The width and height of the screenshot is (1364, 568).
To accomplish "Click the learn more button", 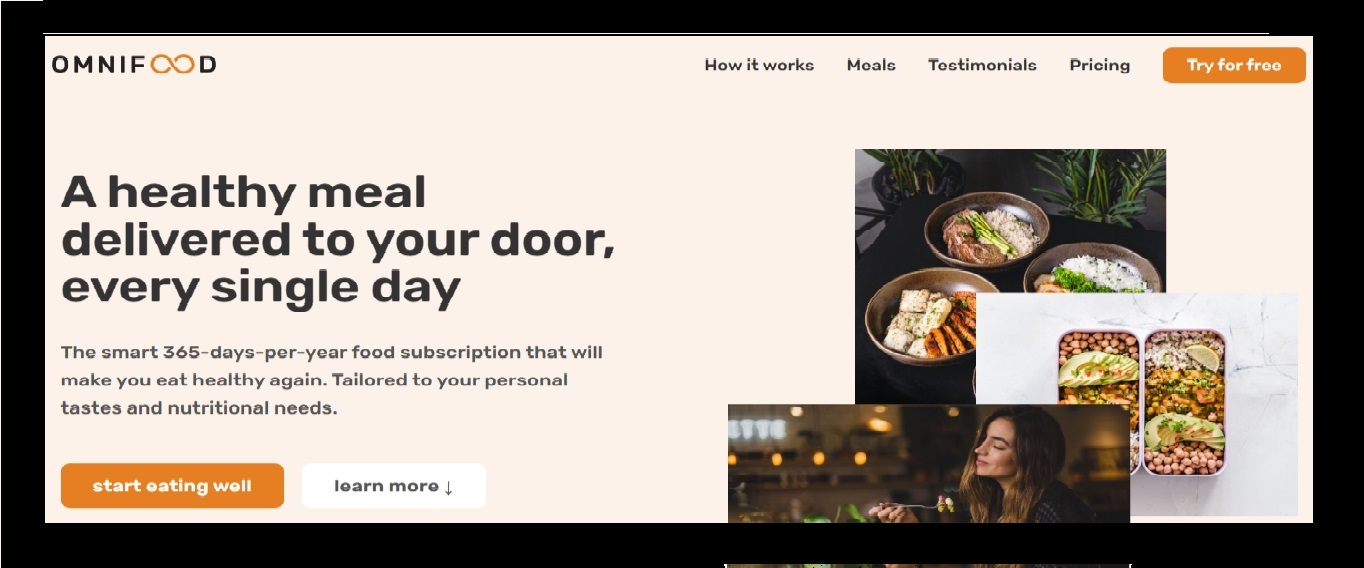I will [x=394, y=486].
